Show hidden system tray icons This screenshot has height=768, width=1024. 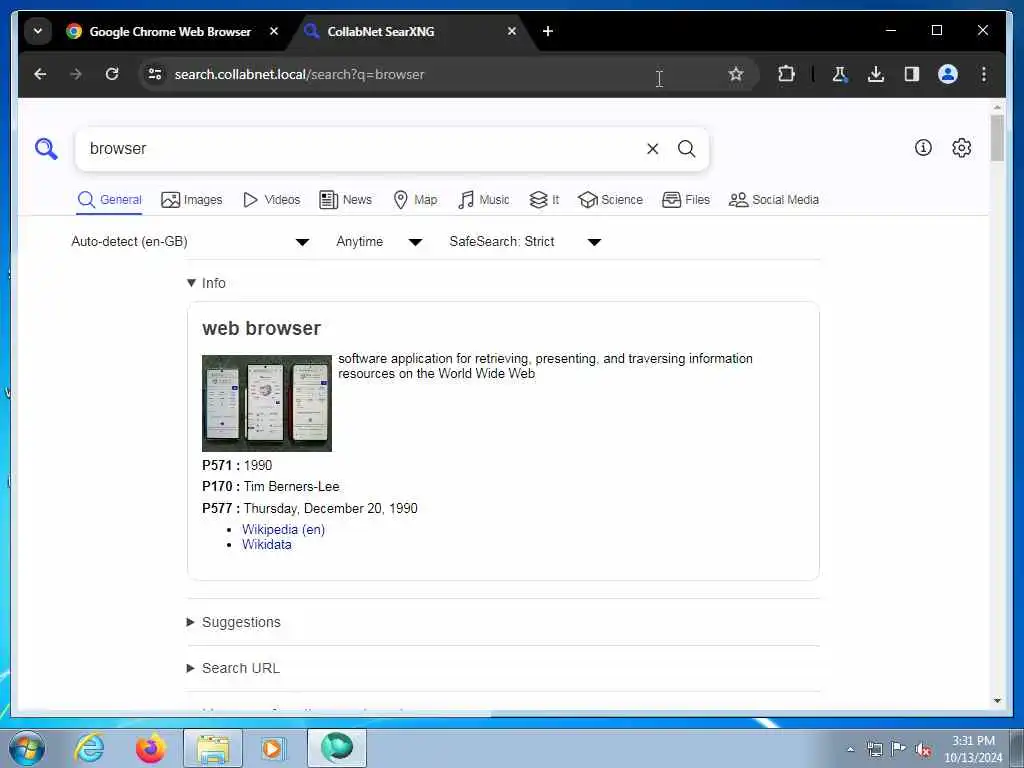coord(850,750)
